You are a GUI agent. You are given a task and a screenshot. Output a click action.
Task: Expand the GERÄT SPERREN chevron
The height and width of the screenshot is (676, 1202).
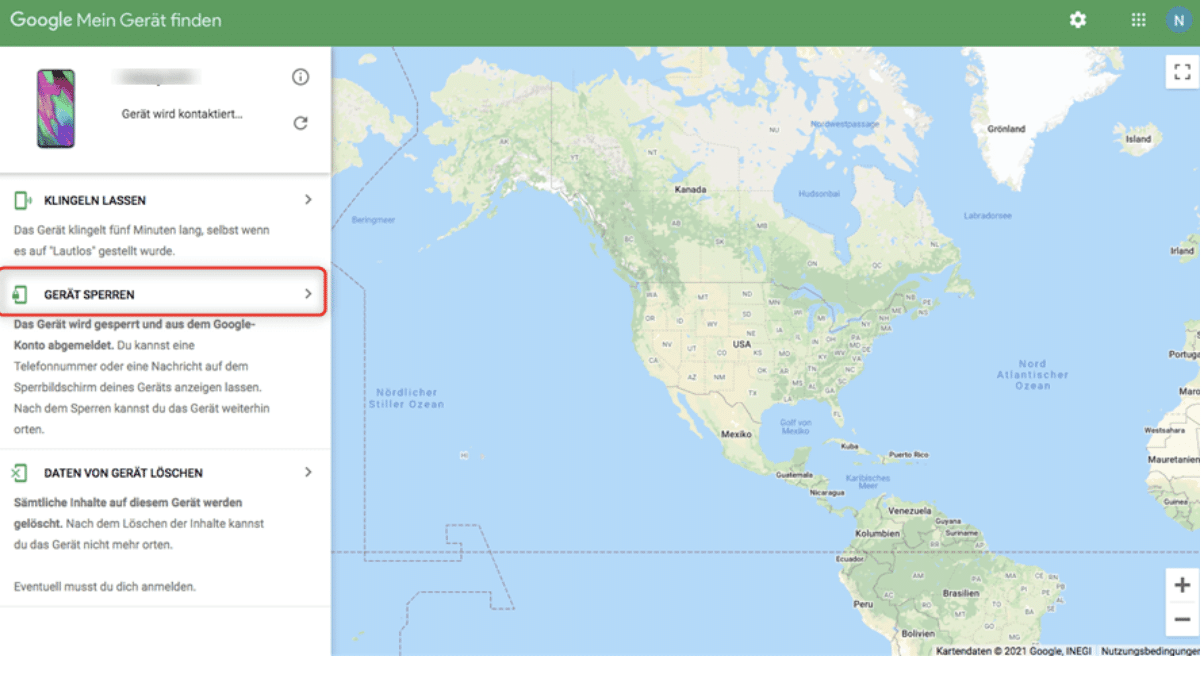tap(308, 294)
